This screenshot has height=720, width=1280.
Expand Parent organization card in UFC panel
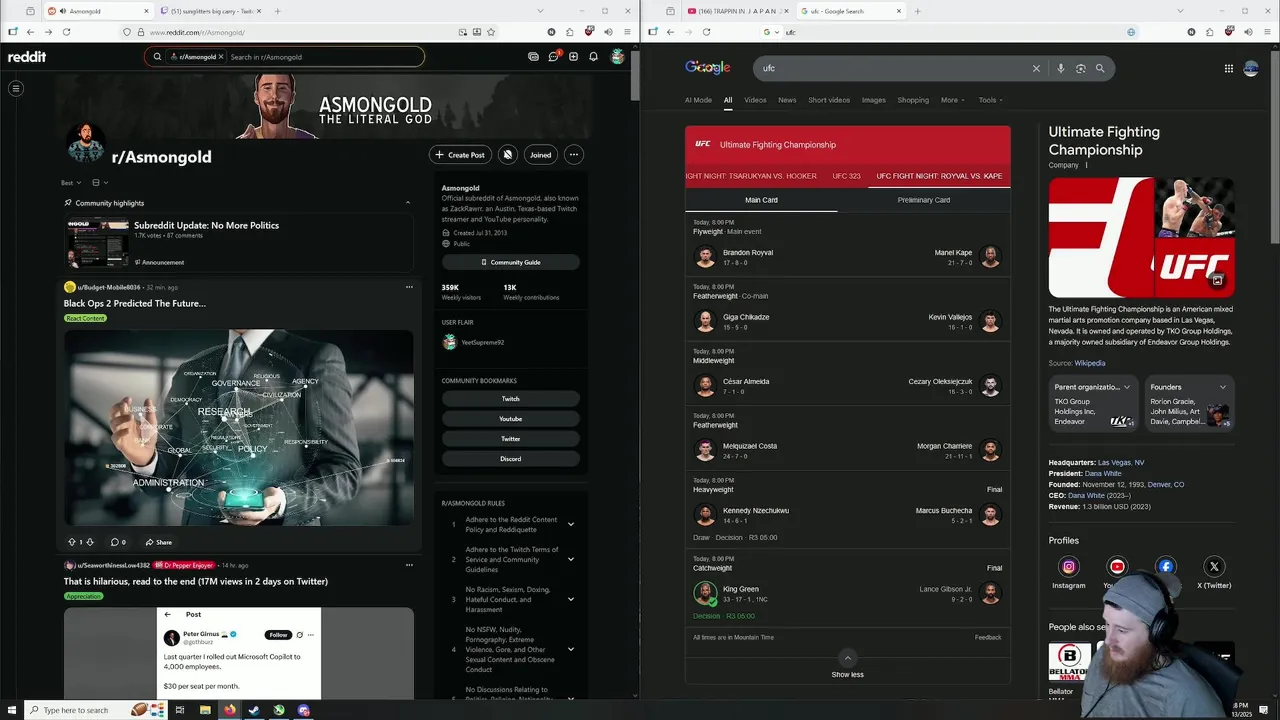[x=1127, y=387]
